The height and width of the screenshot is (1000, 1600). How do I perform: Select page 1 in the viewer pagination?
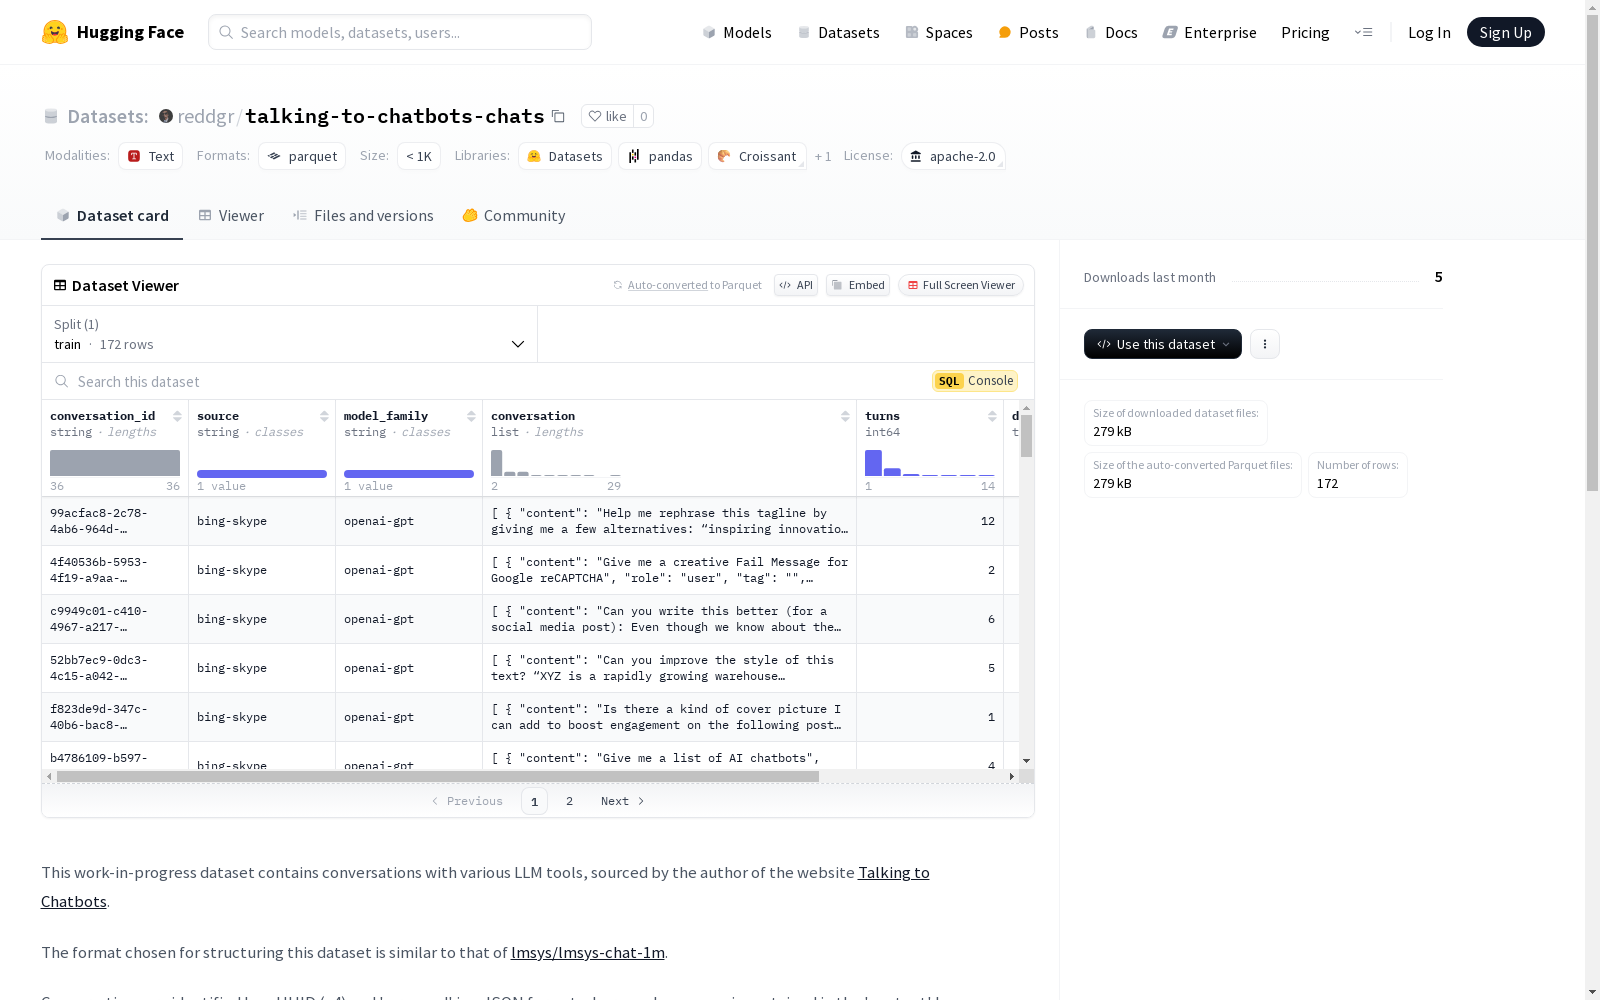534,801
